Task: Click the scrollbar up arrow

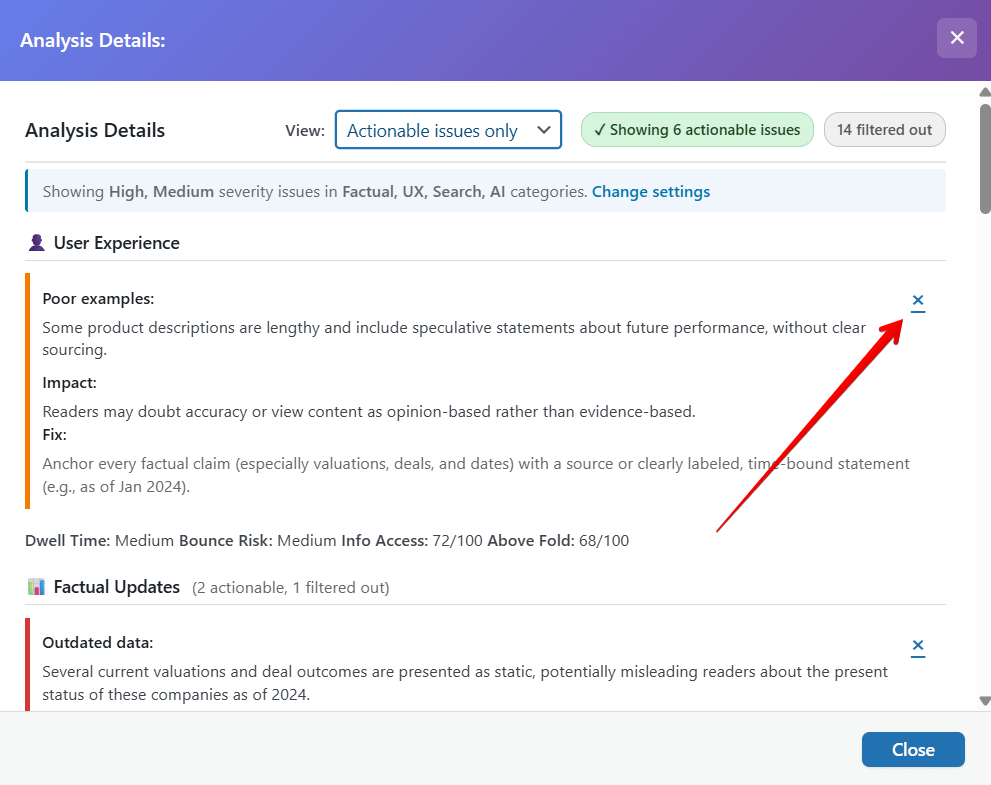Action: 984,93
